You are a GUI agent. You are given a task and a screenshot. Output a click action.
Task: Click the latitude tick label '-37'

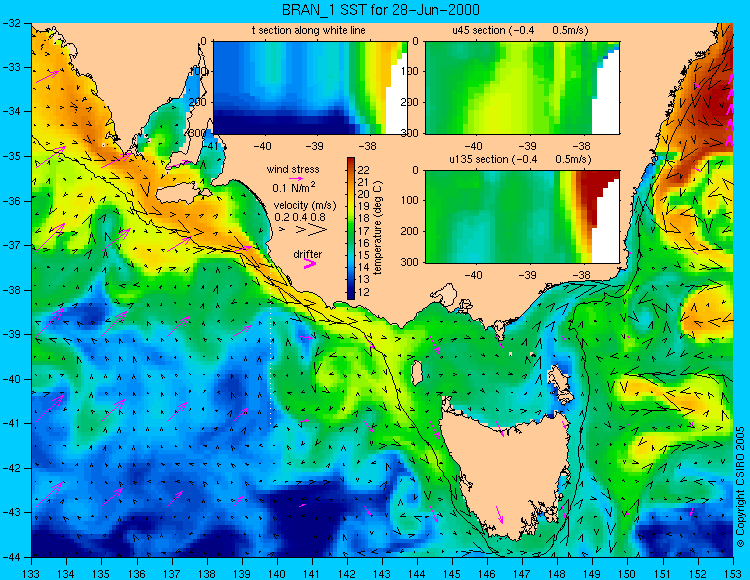(x=11, y=245)
